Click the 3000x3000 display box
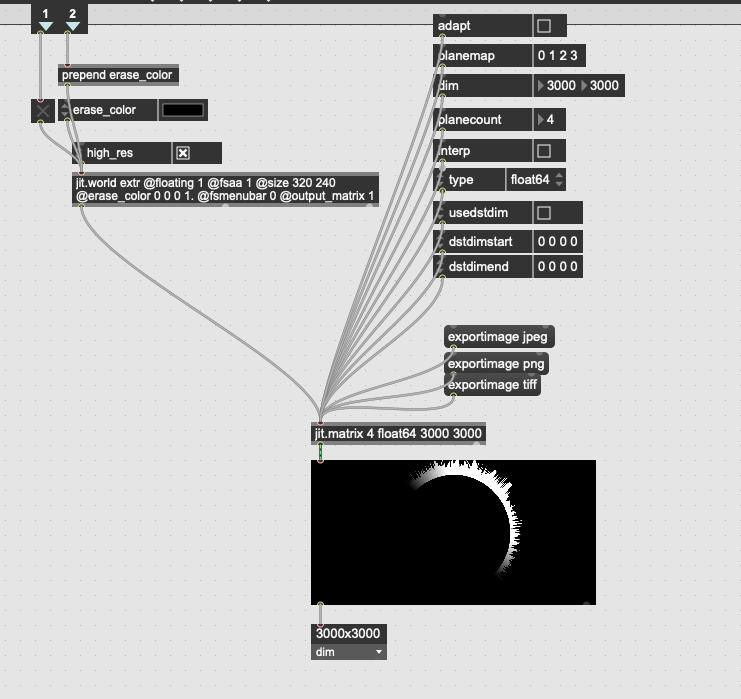 349,634
